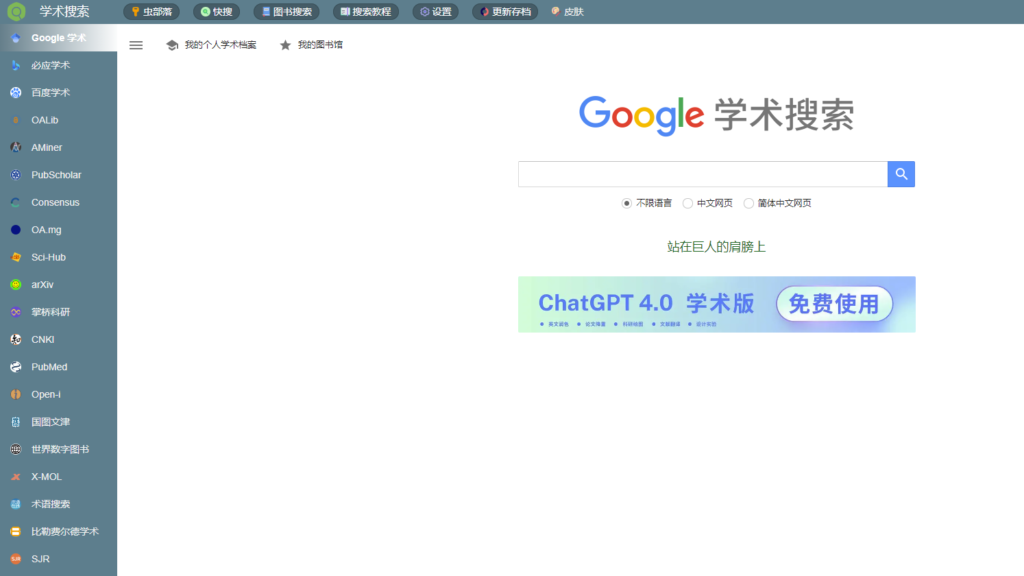Screen dimensions: 1024x576
Task: Click the OA.mg dark circle icon
Action: tap(16, 230)
